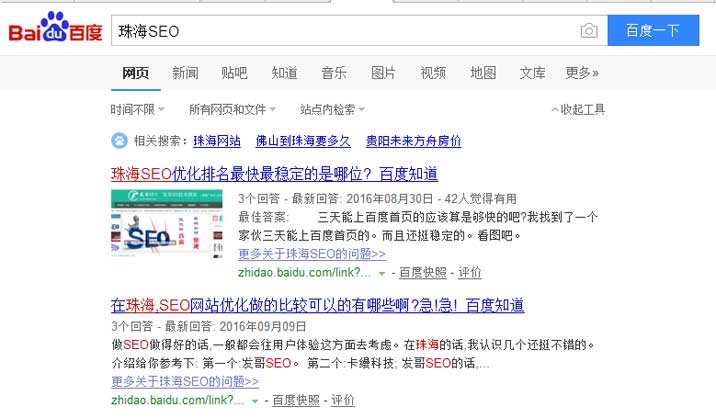This screenshot has height=418, width=716.
Task: Click related search 贵阳未来方舟房价
Action: [413, 141]
